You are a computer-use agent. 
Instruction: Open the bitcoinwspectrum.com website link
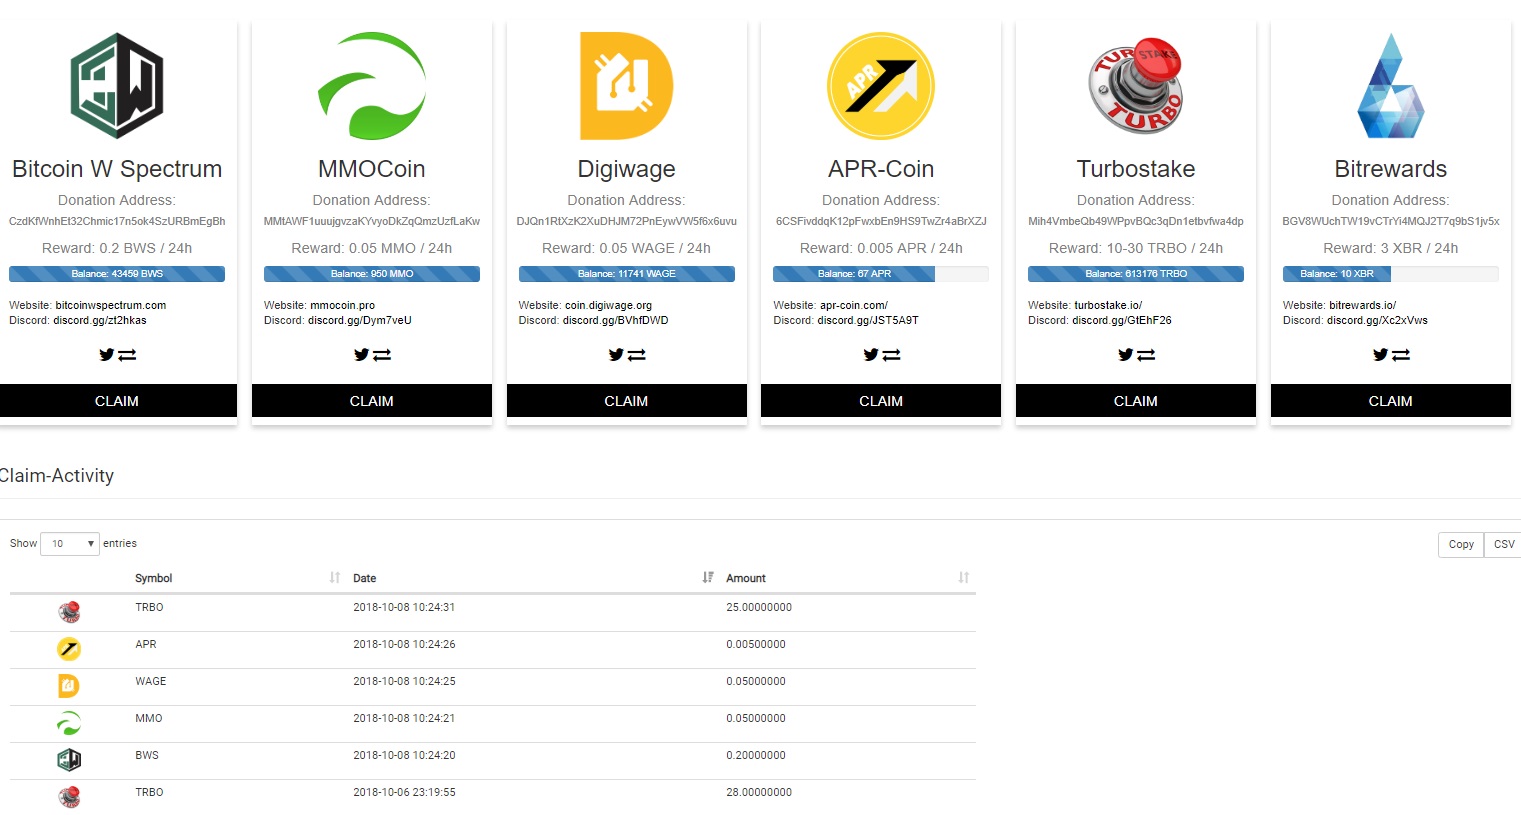point(111,306)
